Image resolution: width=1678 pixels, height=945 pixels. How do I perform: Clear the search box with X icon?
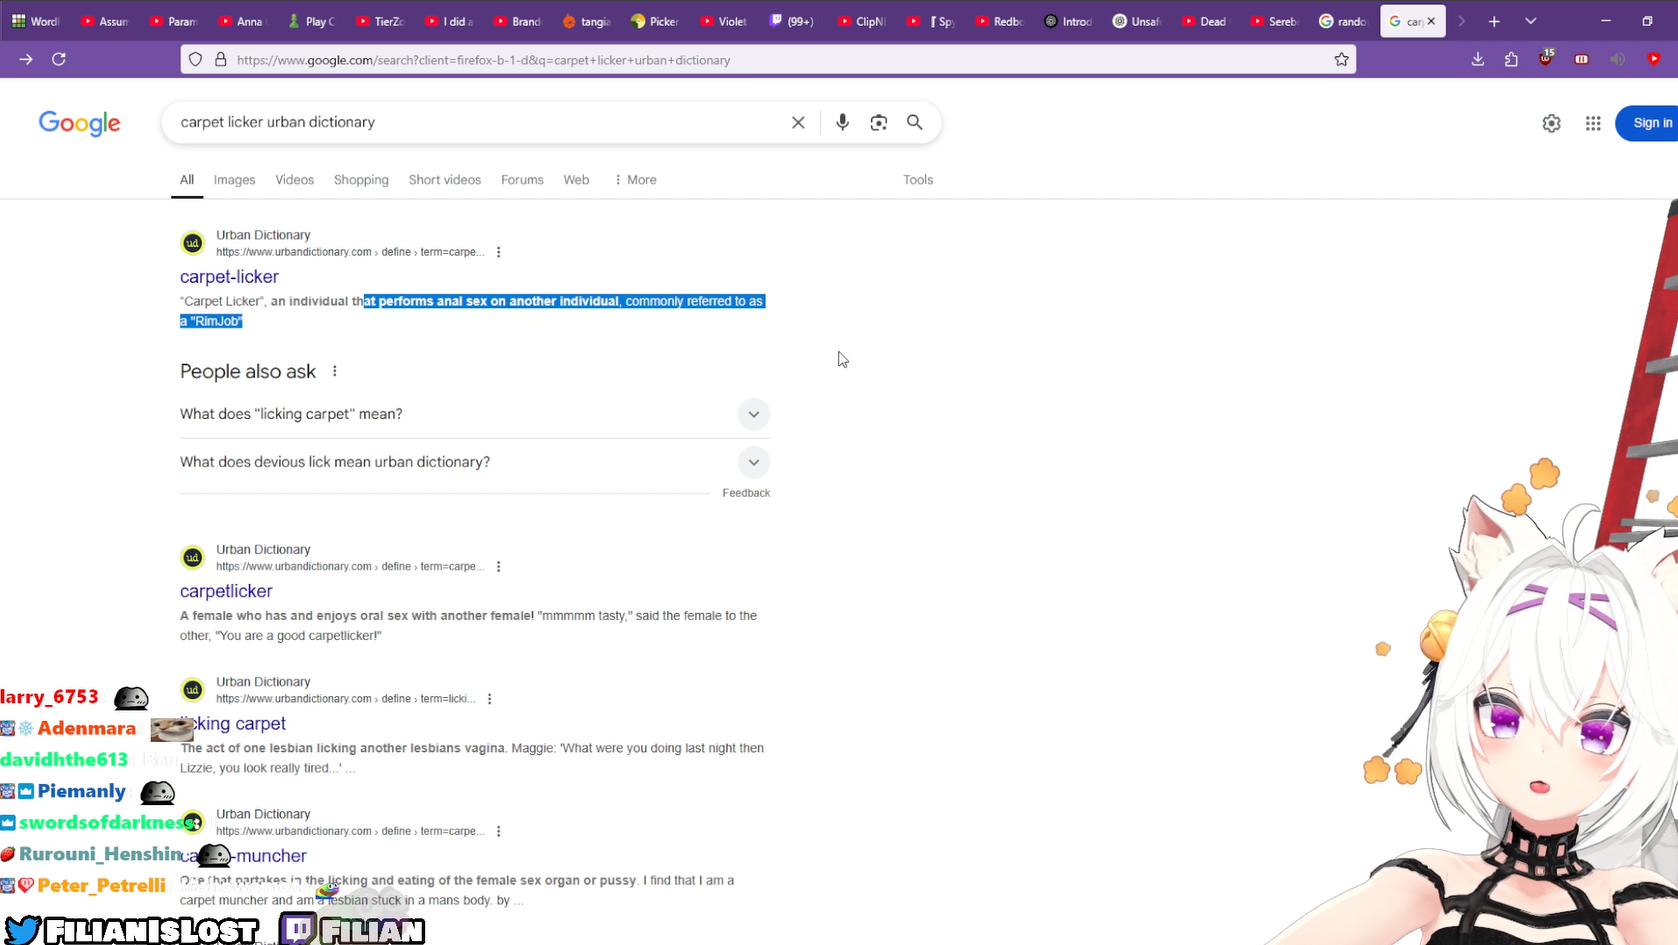point(798,122)
